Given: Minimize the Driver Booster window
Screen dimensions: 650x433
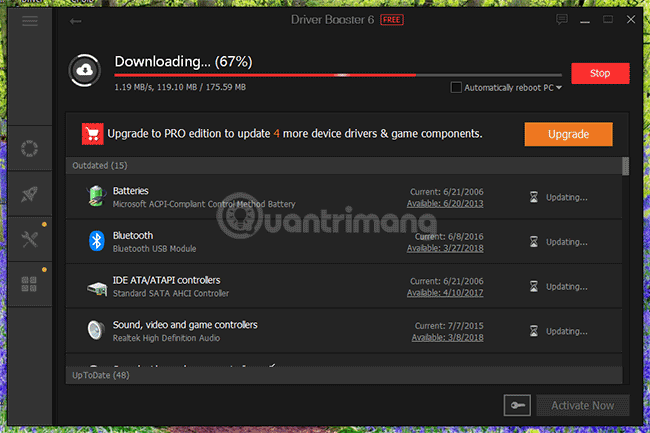Looking at the screenshot, I should (x=585, y=21).
